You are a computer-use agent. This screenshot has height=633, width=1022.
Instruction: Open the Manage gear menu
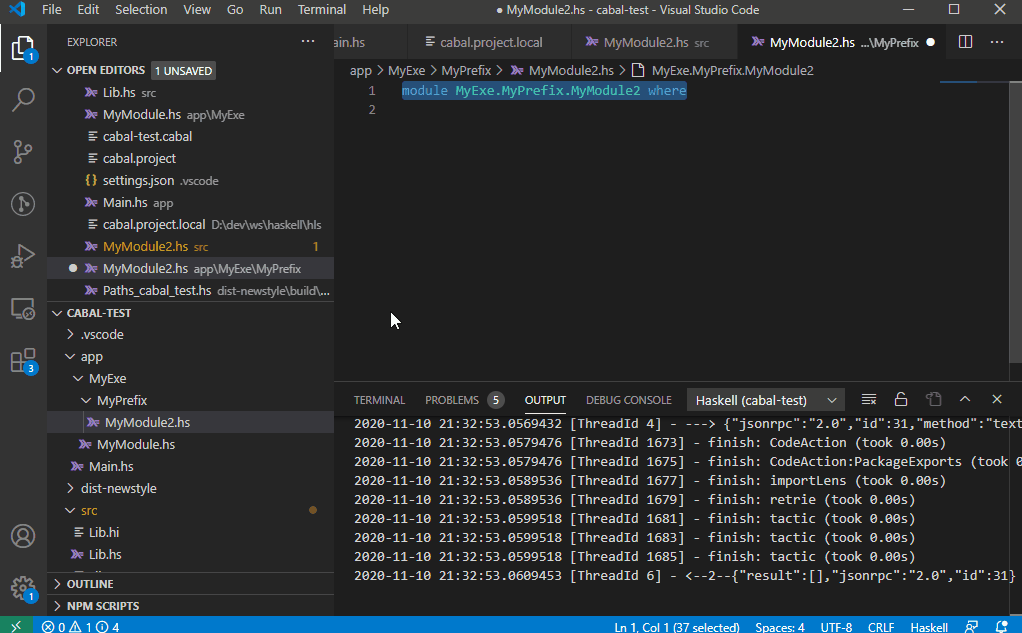coord(22,589)
